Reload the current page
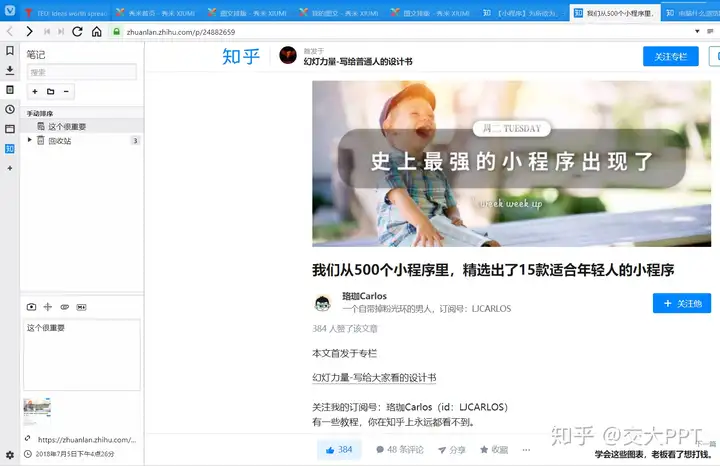720x466 pixels. pyautogui.click(x=77, y=31)
